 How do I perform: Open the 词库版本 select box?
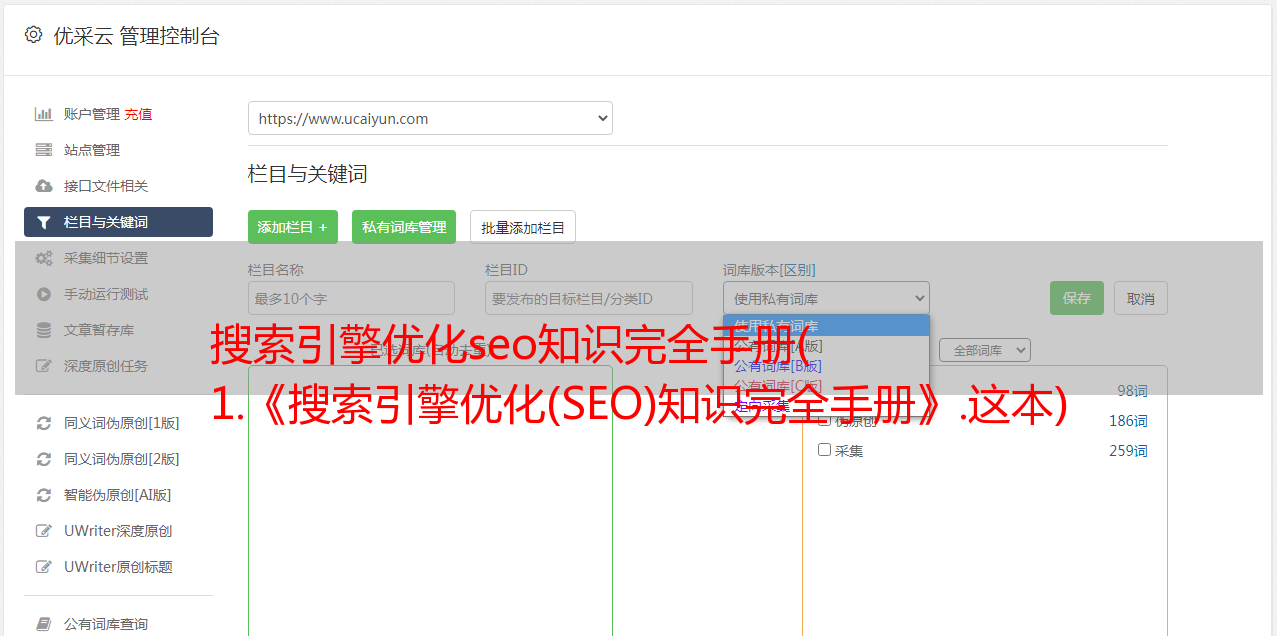tap(826, 298)
